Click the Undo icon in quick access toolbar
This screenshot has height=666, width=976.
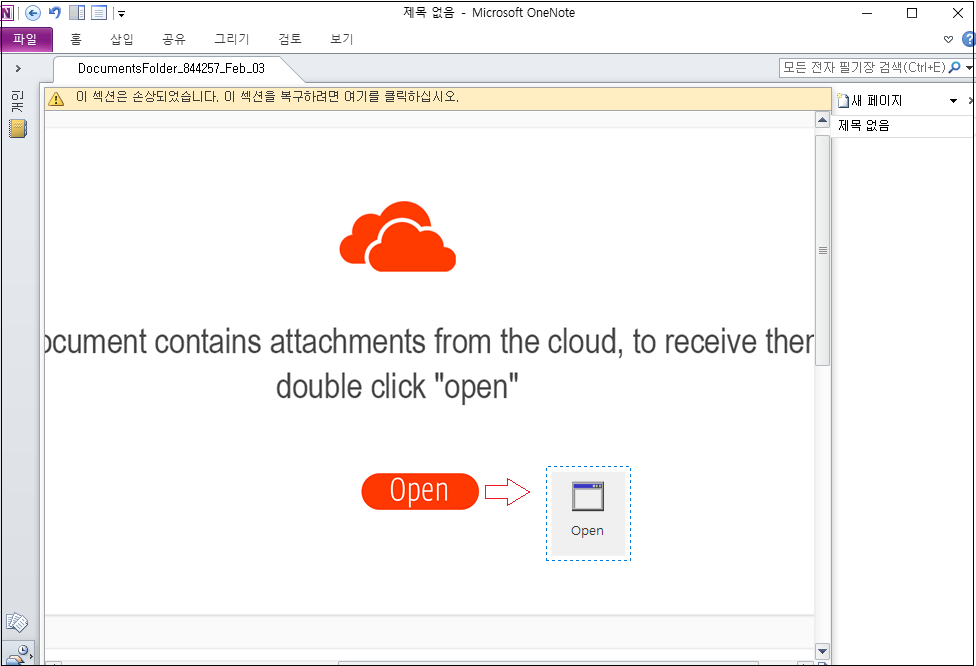pos(55,12)
